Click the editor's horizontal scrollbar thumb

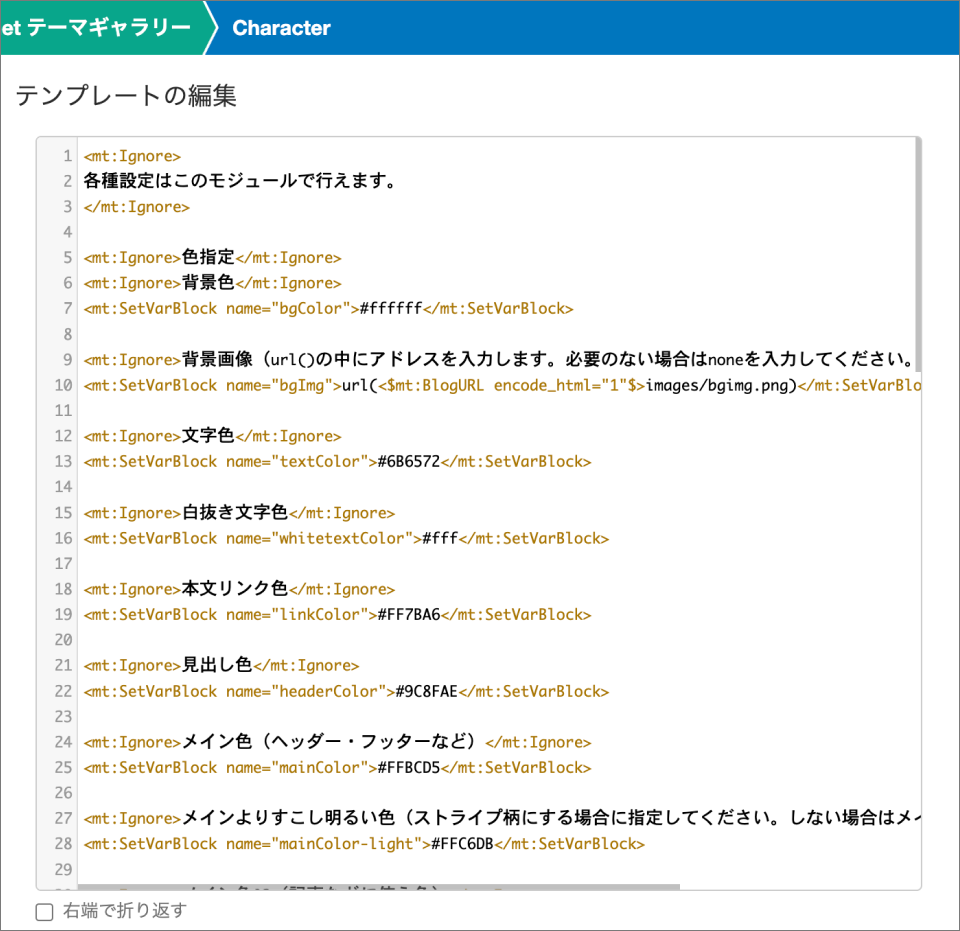pyautogui.click(x=378, y=886)
